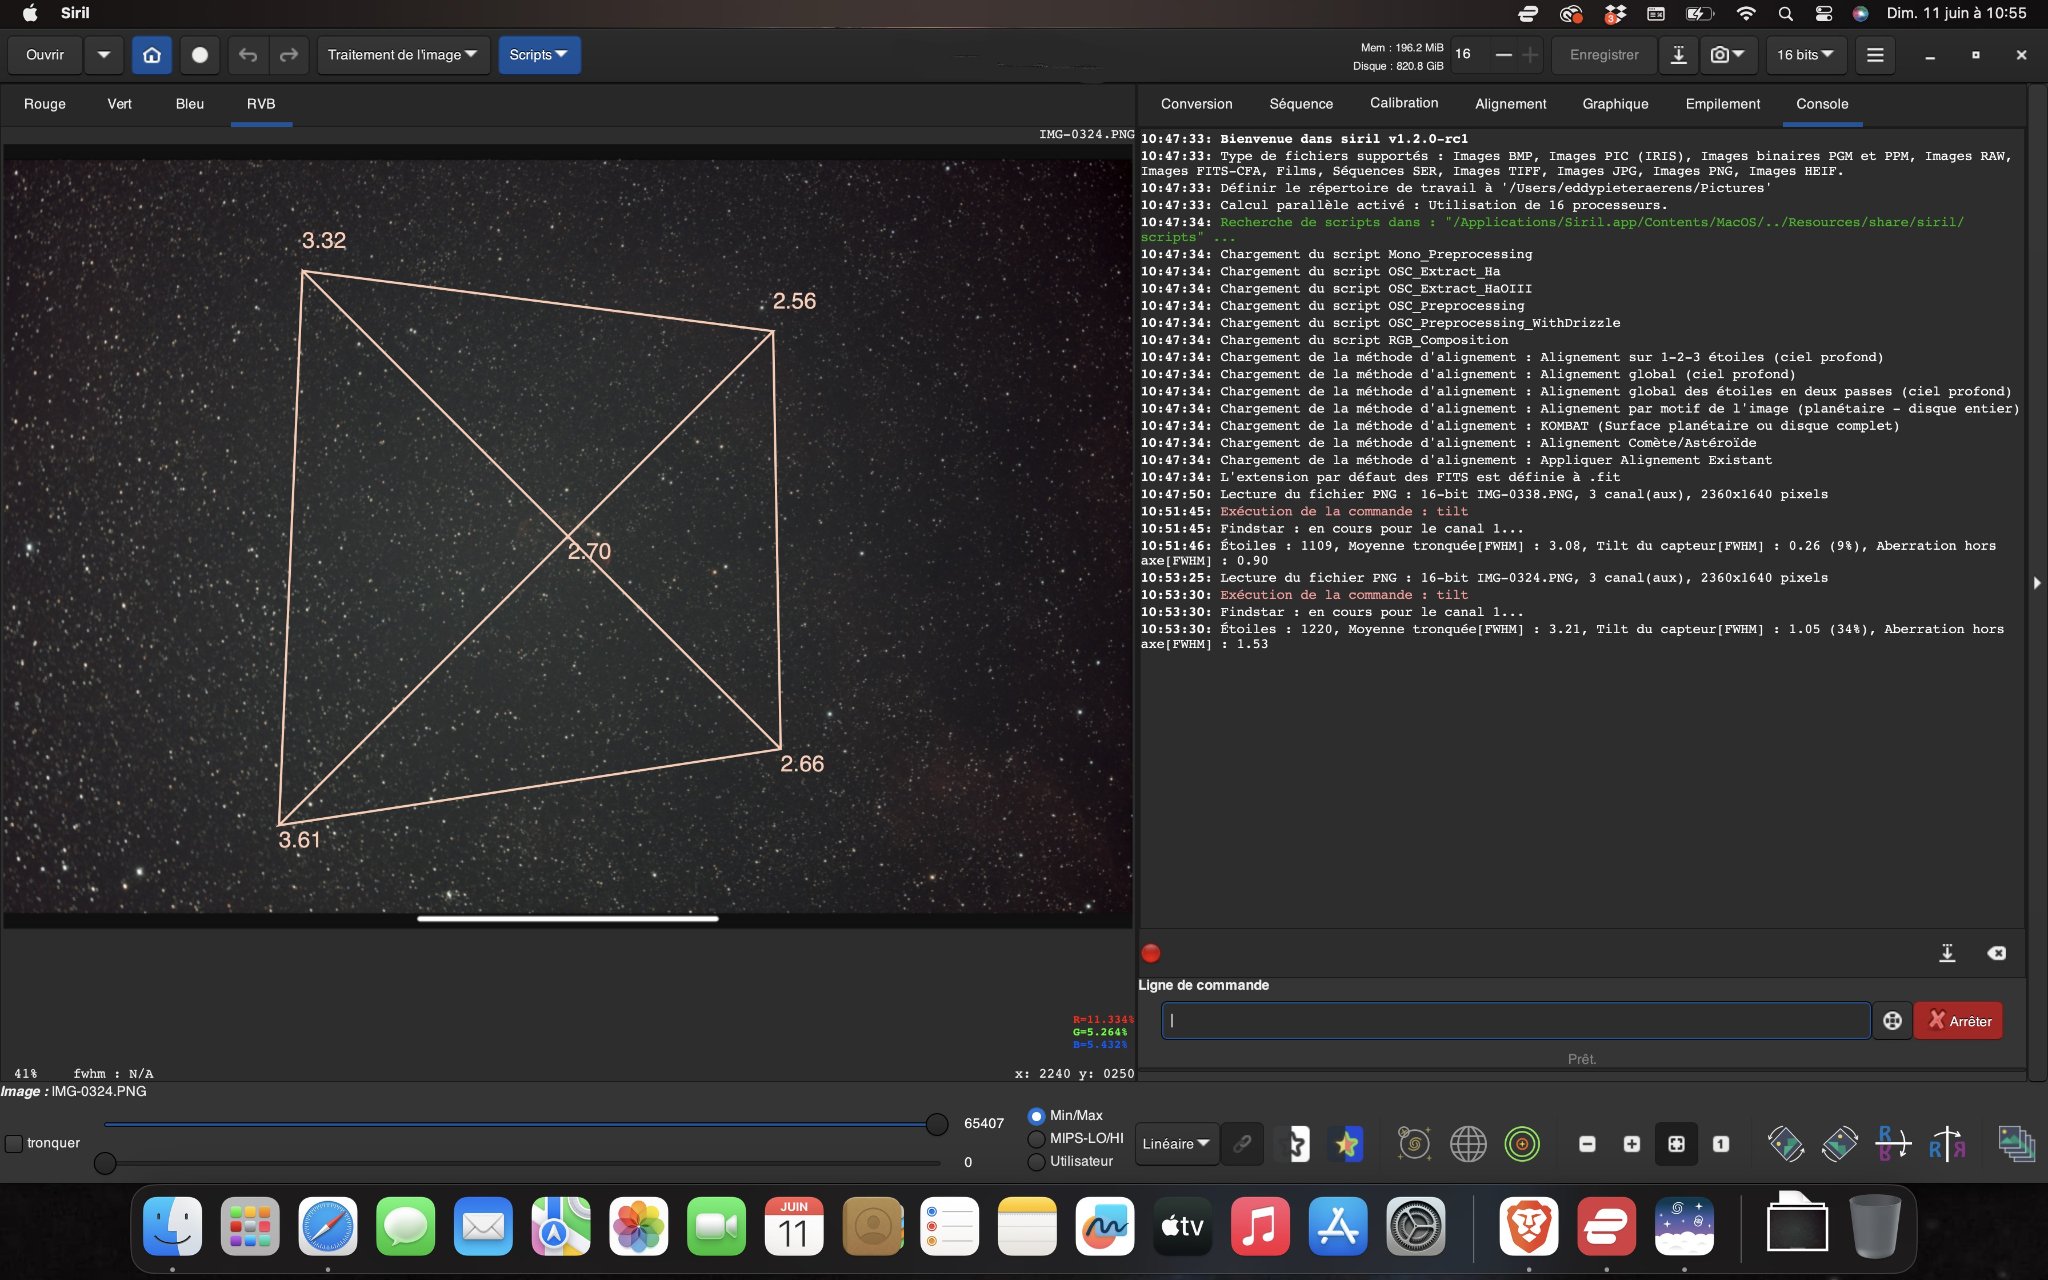This screenshot has width=2048, height=1280.
Task: Click the upper histogram cut slider handle
Action: click(x=937, y=1124)
